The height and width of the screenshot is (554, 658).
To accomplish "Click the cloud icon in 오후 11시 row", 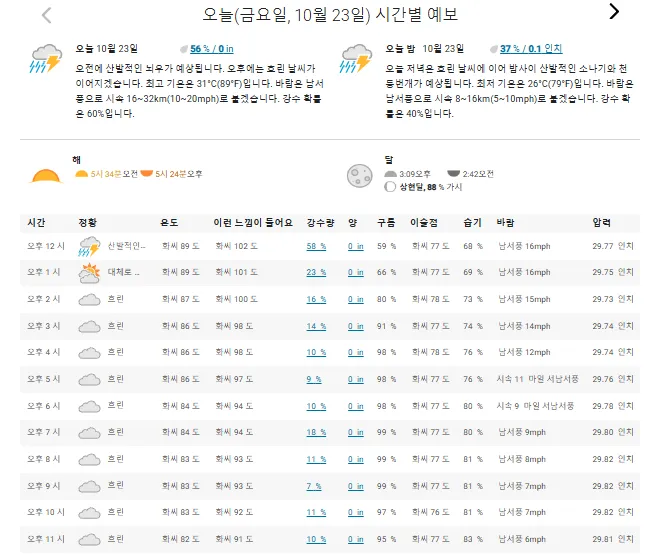I will (x=89, y=540).
